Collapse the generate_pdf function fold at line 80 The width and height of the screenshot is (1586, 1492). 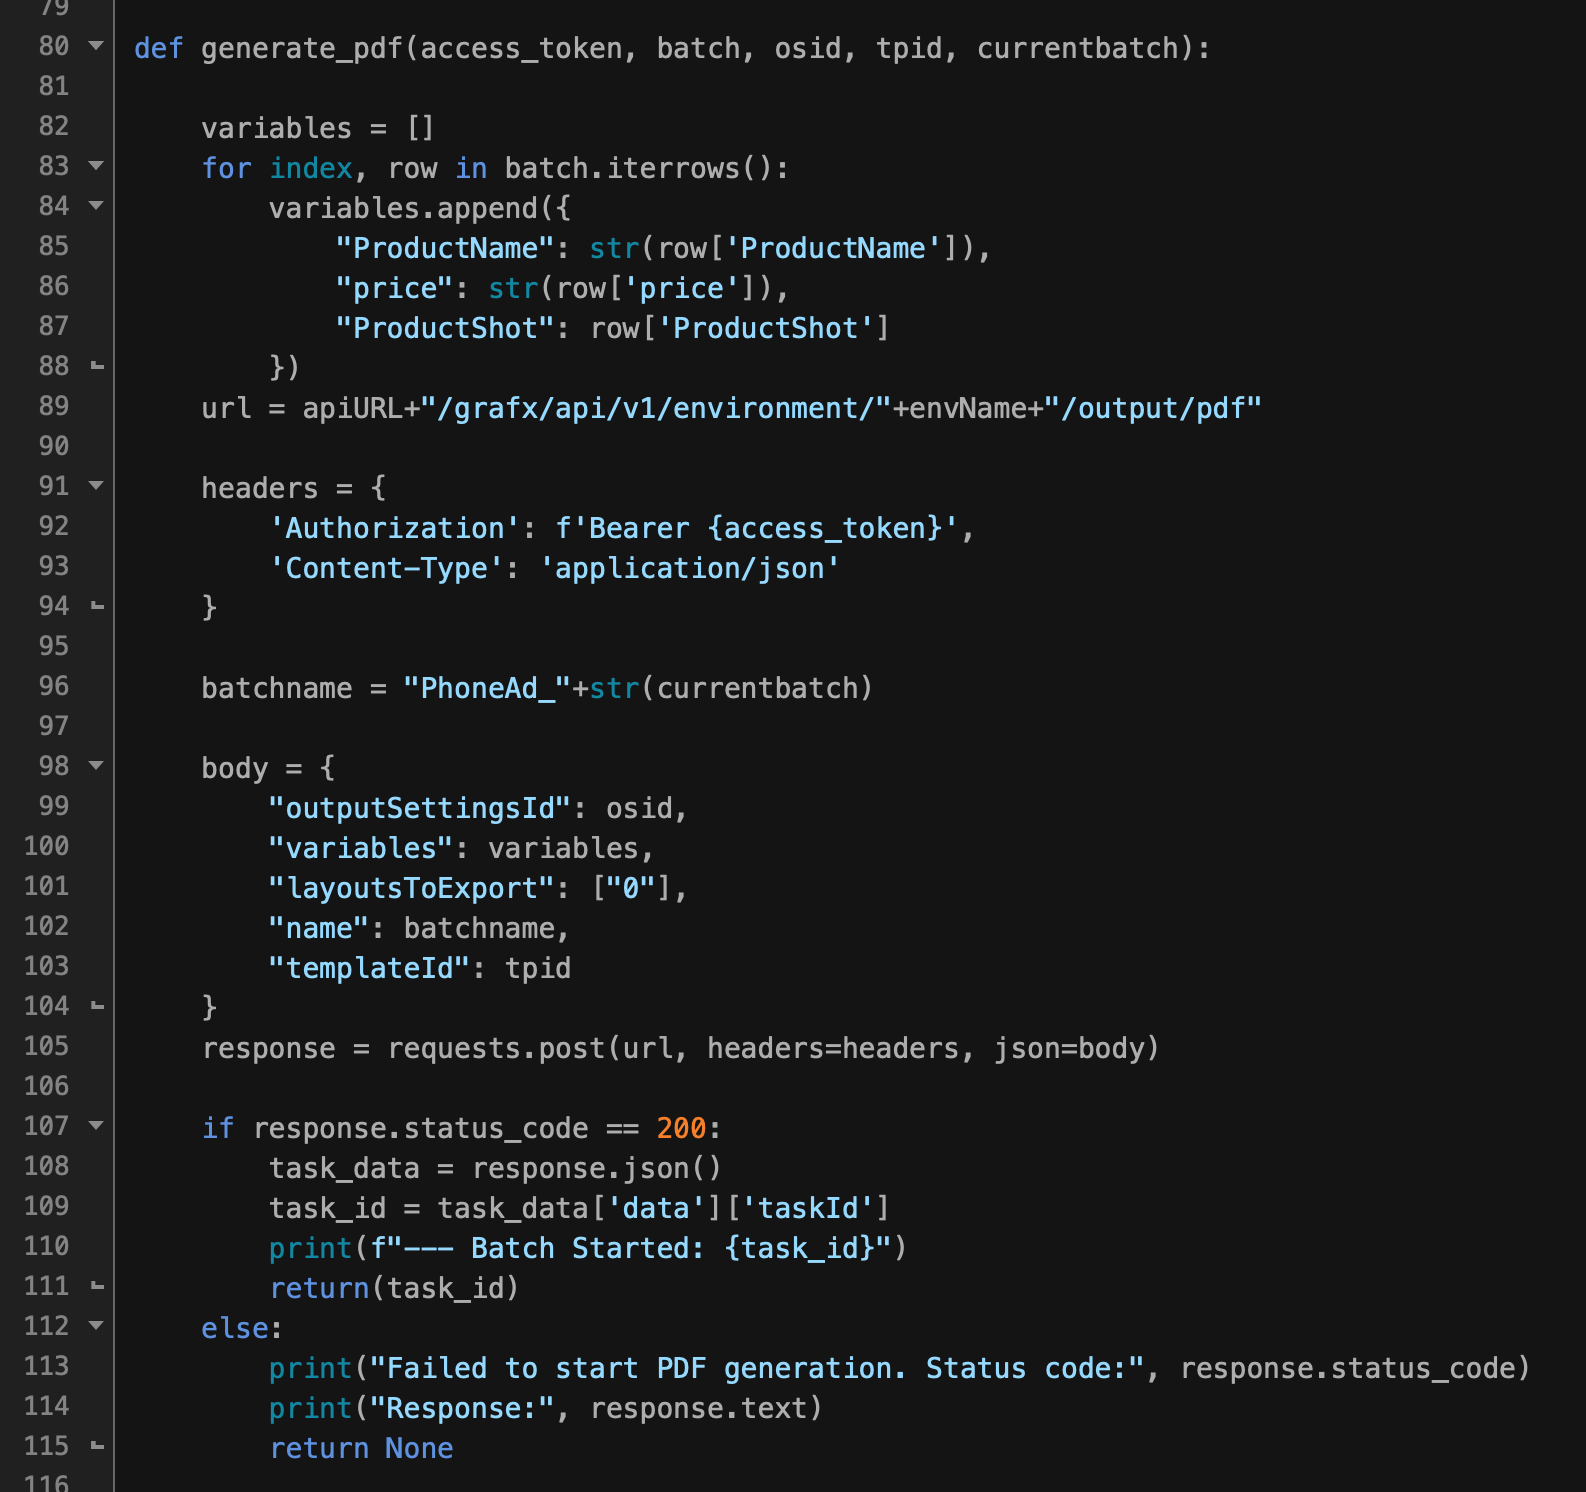click(96, 46)
